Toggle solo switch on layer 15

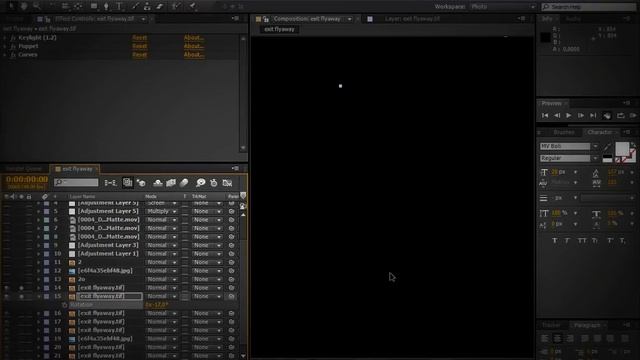coord(21,296)
